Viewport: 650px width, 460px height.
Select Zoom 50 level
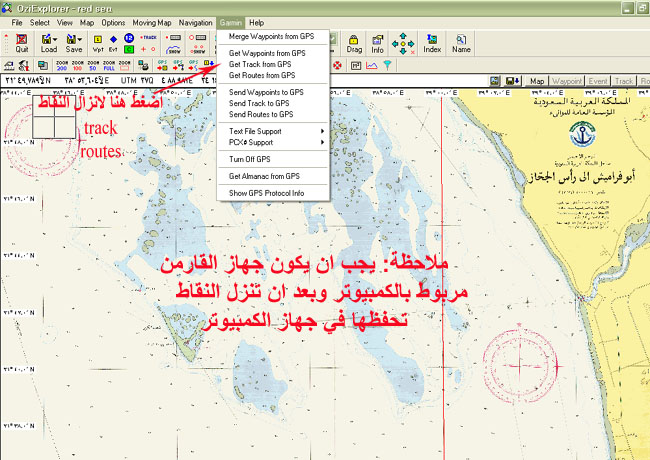tap(93, 65)
